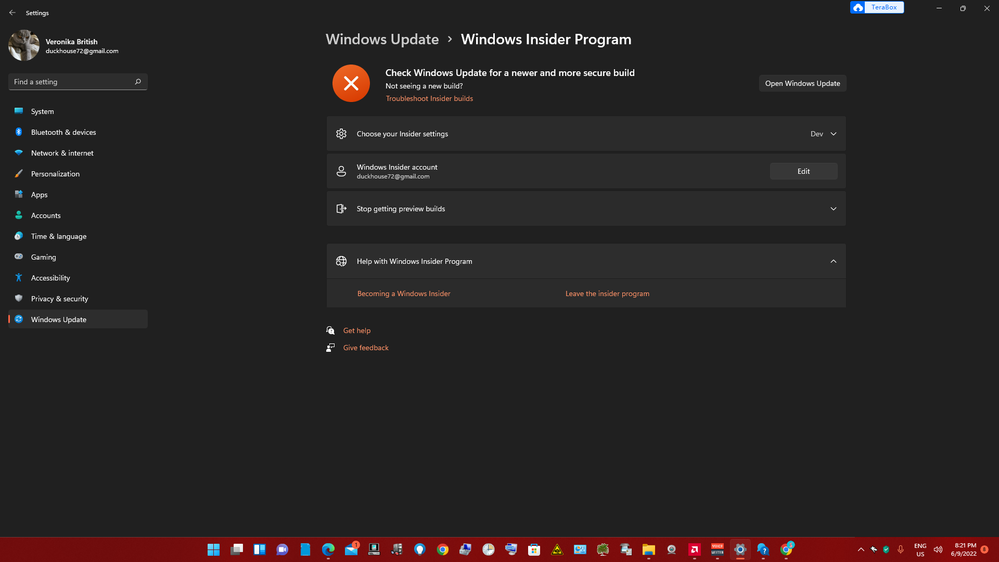Select Time & language in sidebar
Image resolution: width=999 pixels, height=562 pixels.
78,236
